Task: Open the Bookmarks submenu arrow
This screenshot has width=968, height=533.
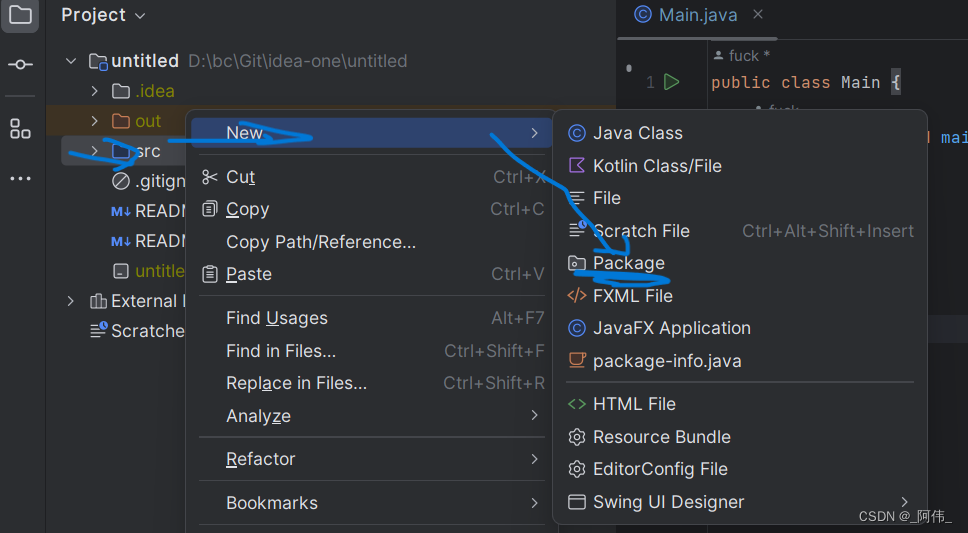Action: point(535,503)
